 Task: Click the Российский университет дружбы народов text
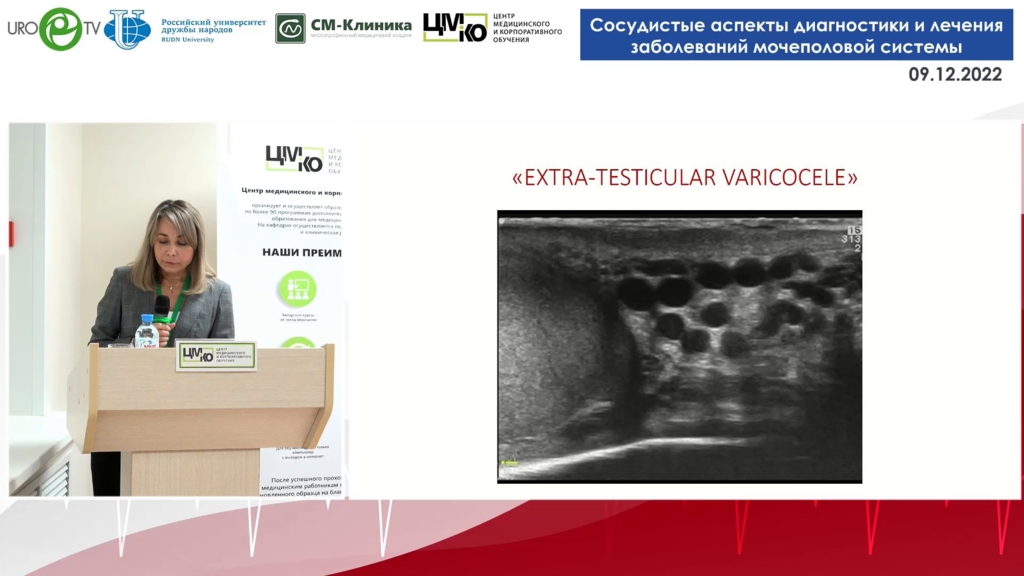[214, 25]
